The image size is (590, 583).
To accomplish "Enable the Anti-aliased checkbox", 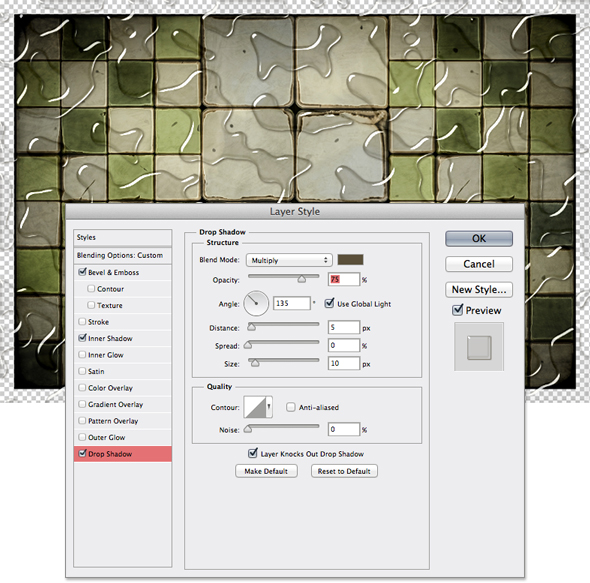I will (x=290, y=407).
